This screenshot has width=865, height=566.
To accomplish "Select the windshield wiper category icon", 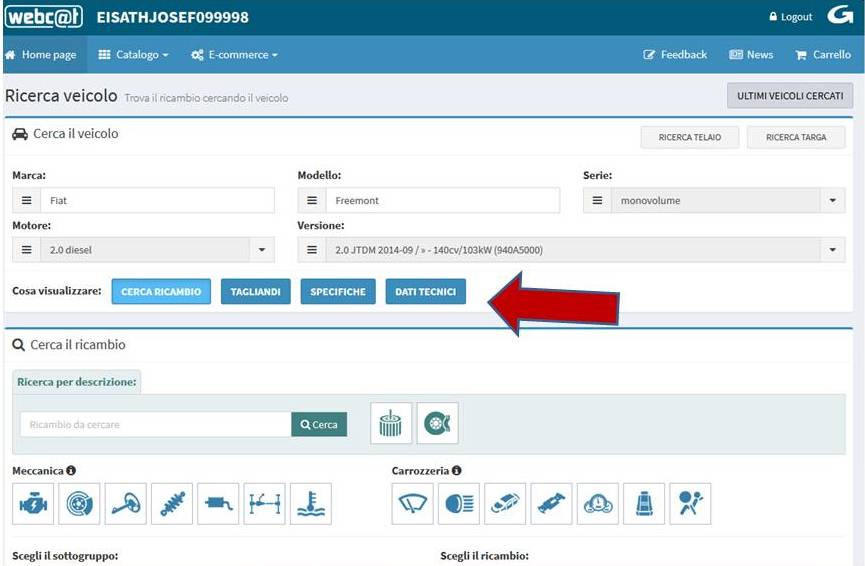I will 413,504.
